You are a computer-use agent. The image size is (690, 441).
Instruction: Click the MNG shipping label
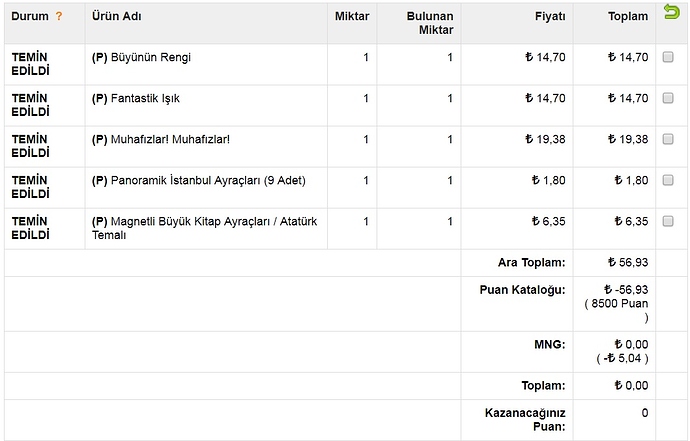(x=552, y=344)
